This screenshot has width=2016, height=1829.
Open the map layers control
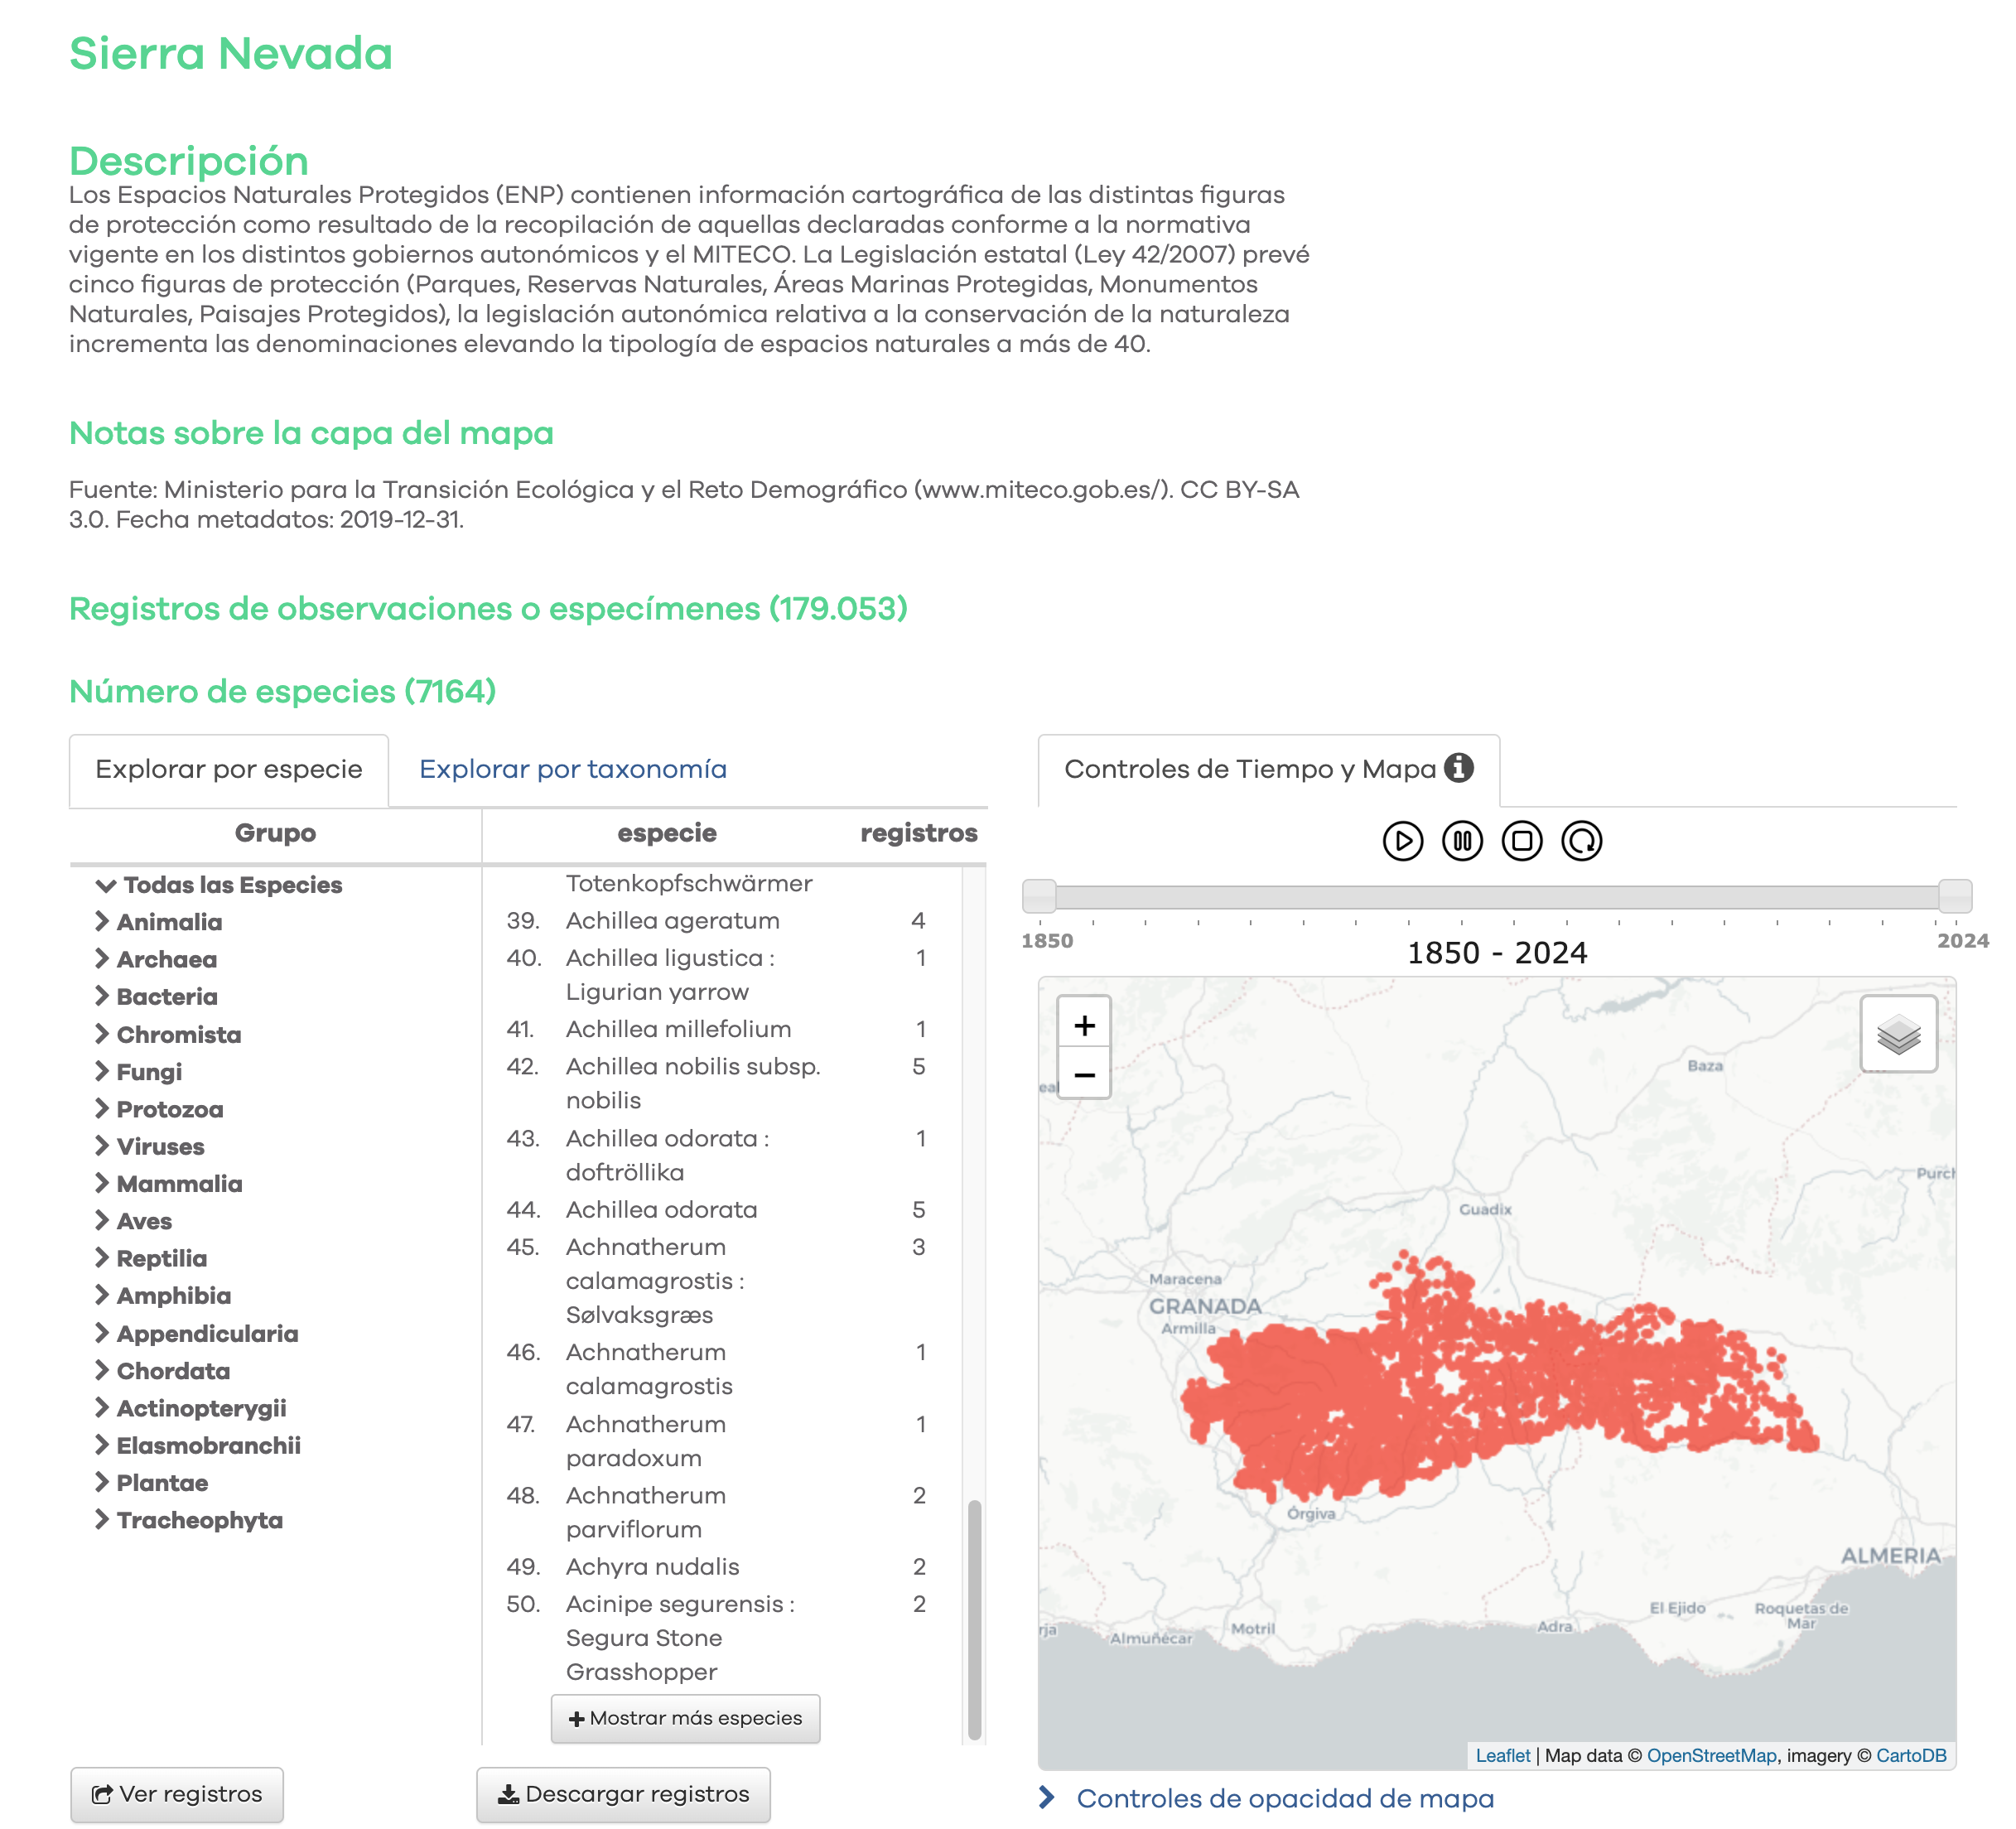pyautogui.click(x=1897, y=1034)
